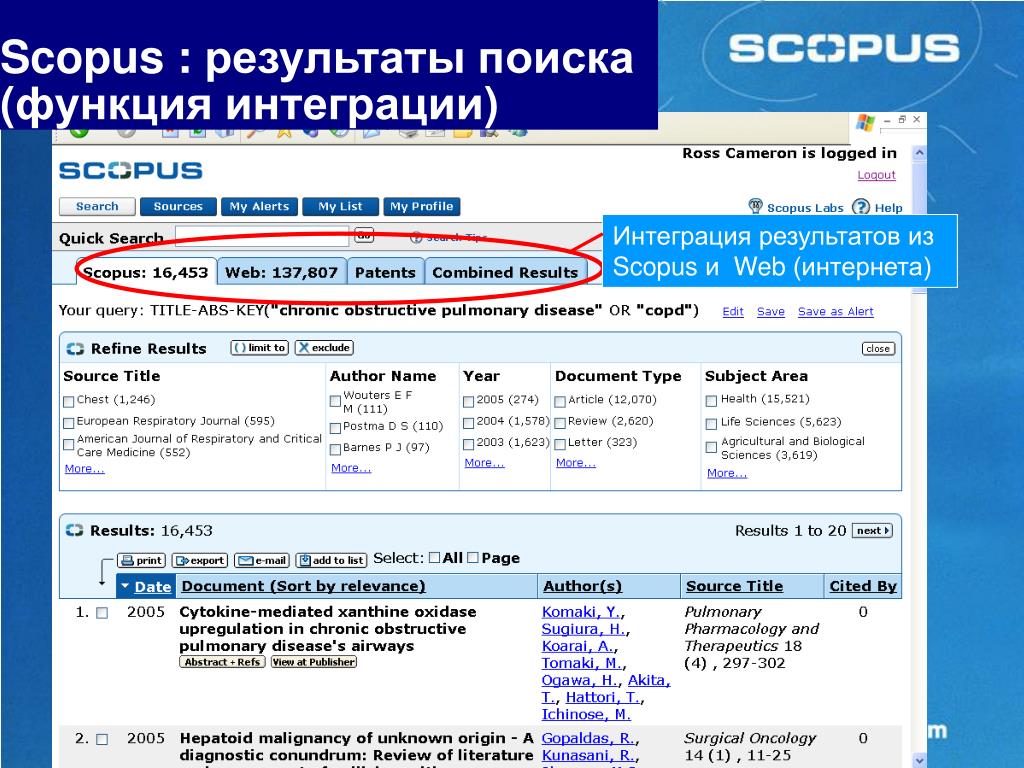
Task: Open author Komaki, Y. link
Action: (x=581, y=613)
